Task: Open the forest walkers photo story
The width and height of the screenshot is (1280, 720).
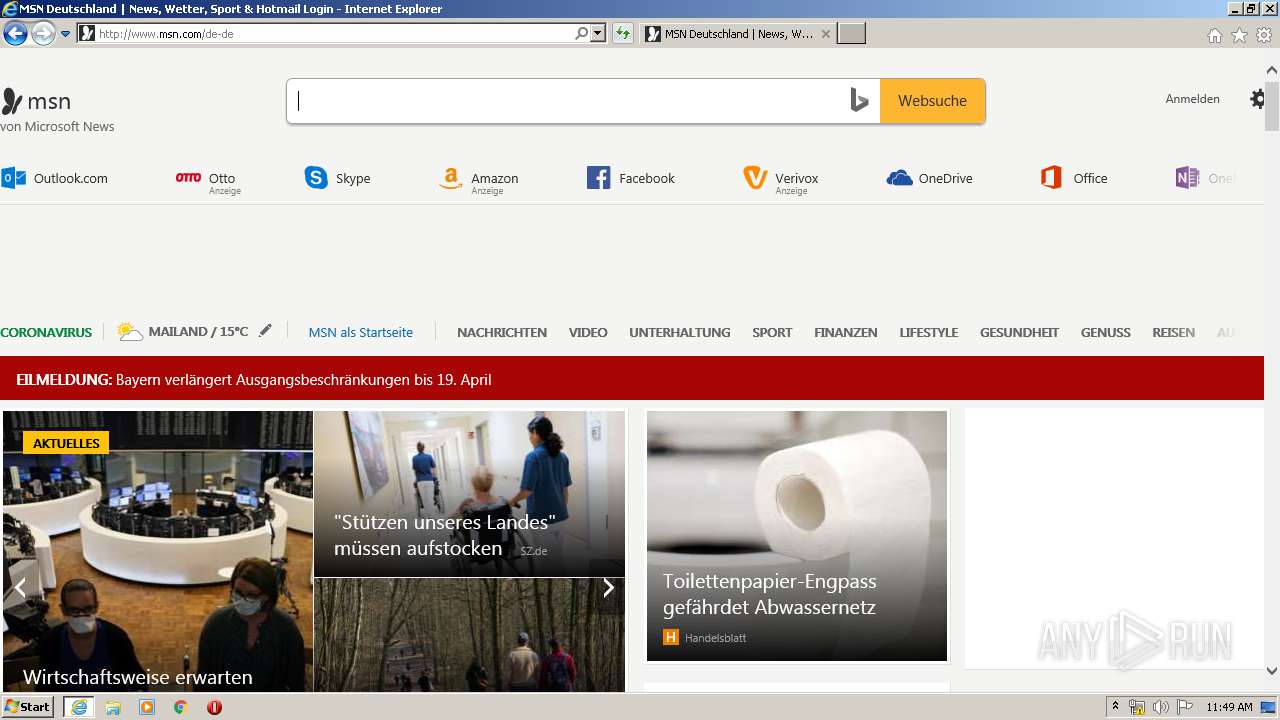Action: [469, 636]
